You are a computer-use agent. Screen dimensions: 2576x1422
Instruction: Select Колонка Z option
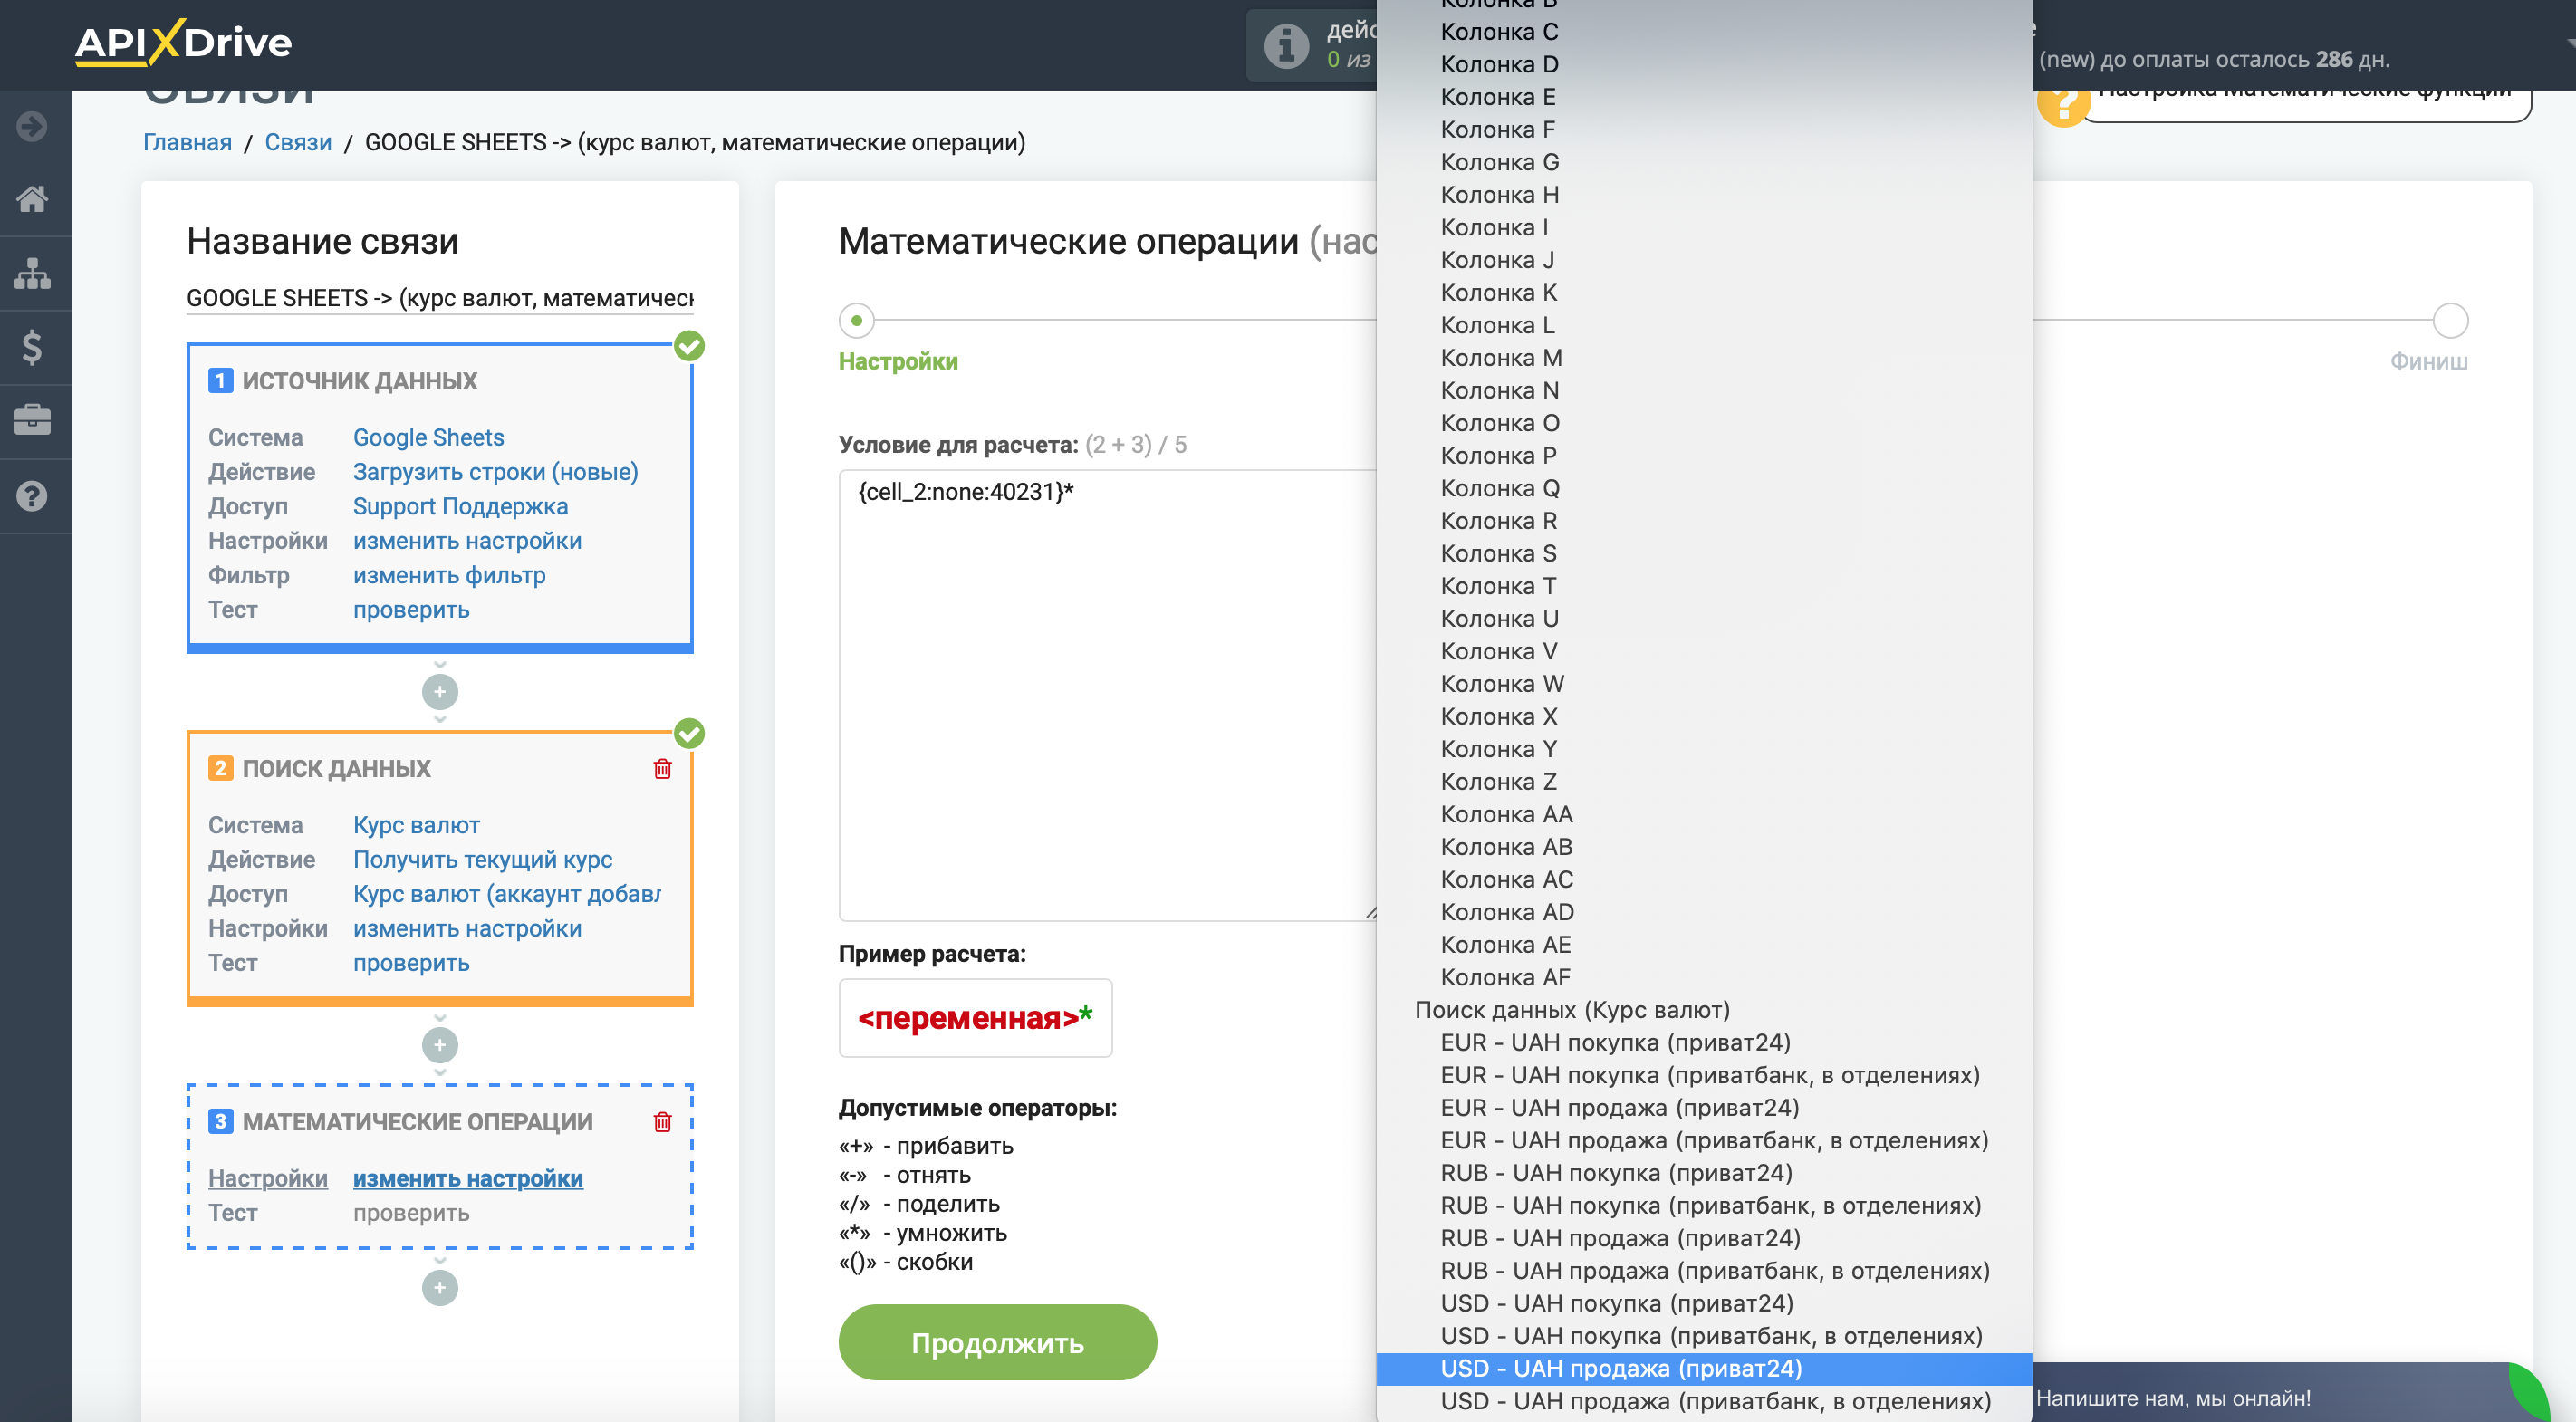(1704, 782)
